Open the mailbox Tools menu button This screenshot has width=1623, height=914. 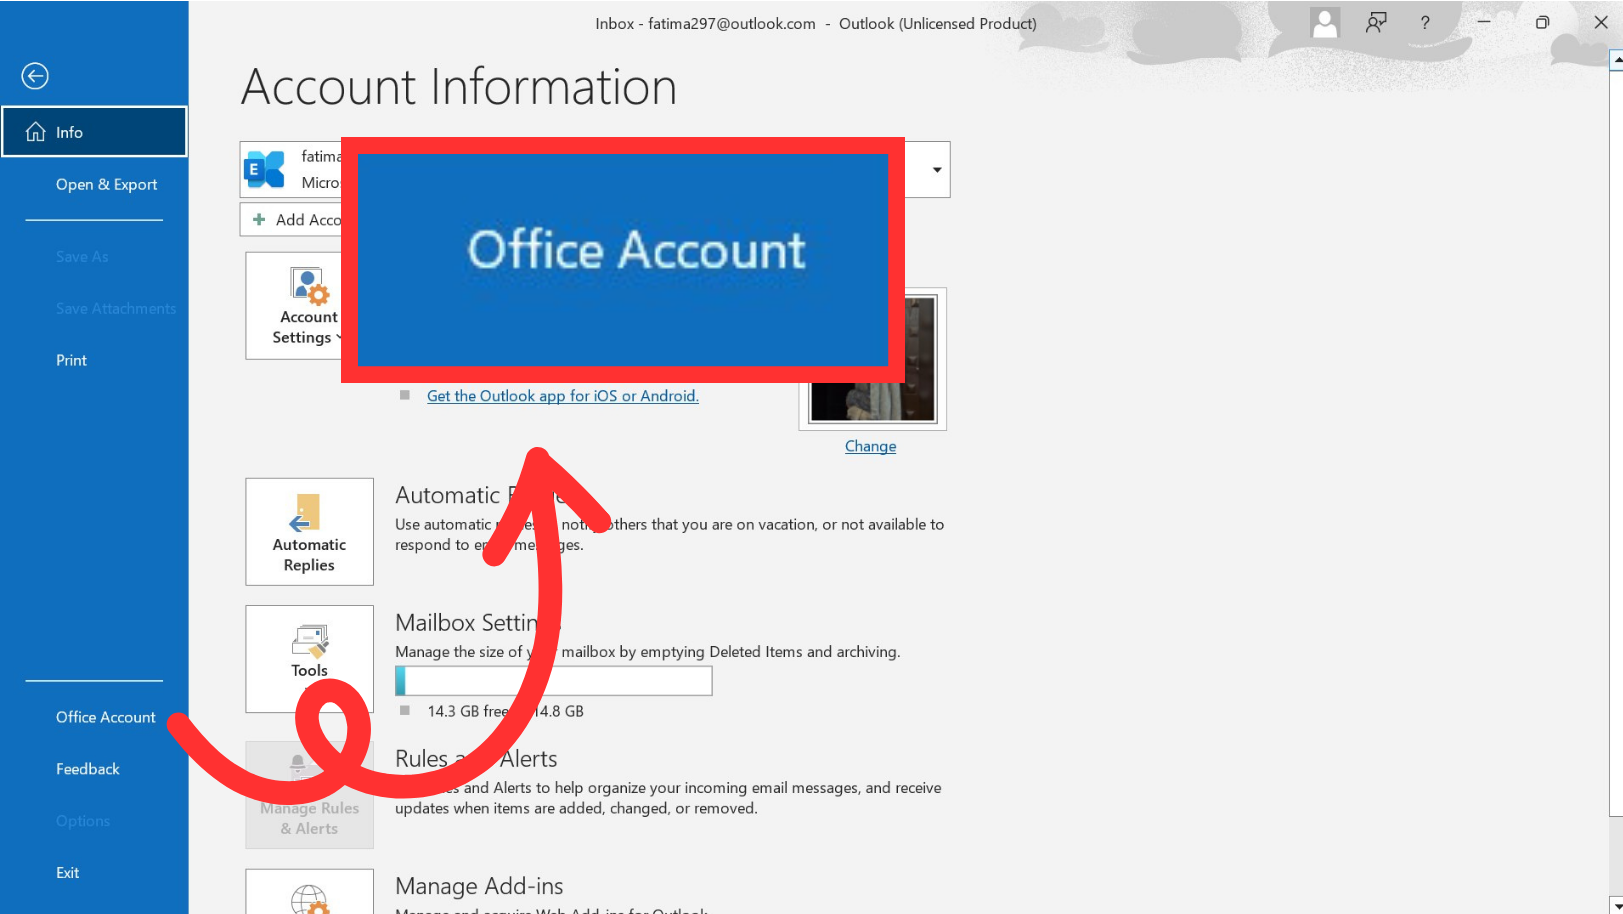[309, 658]
